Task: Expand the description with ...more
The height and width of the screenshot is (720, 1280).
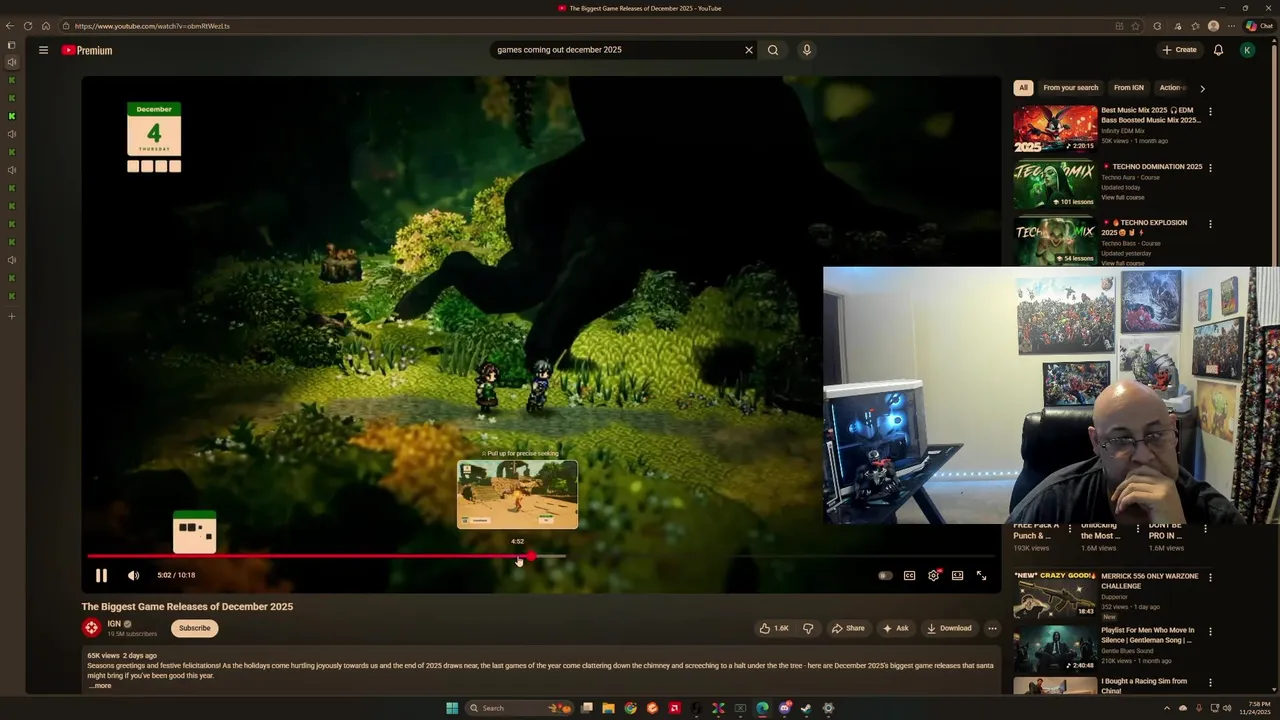Action: tap(100, 686)
